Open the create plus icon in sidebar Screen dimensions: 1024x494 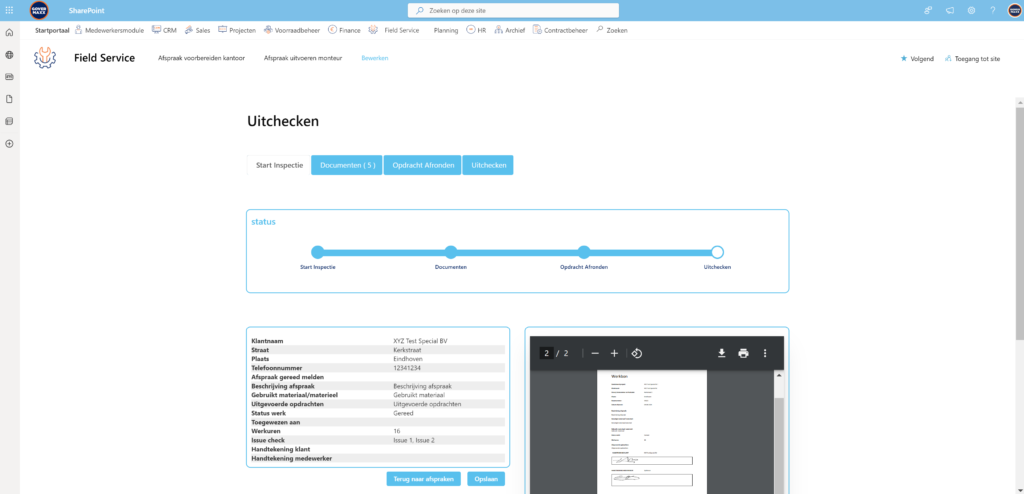pos(9,143)
